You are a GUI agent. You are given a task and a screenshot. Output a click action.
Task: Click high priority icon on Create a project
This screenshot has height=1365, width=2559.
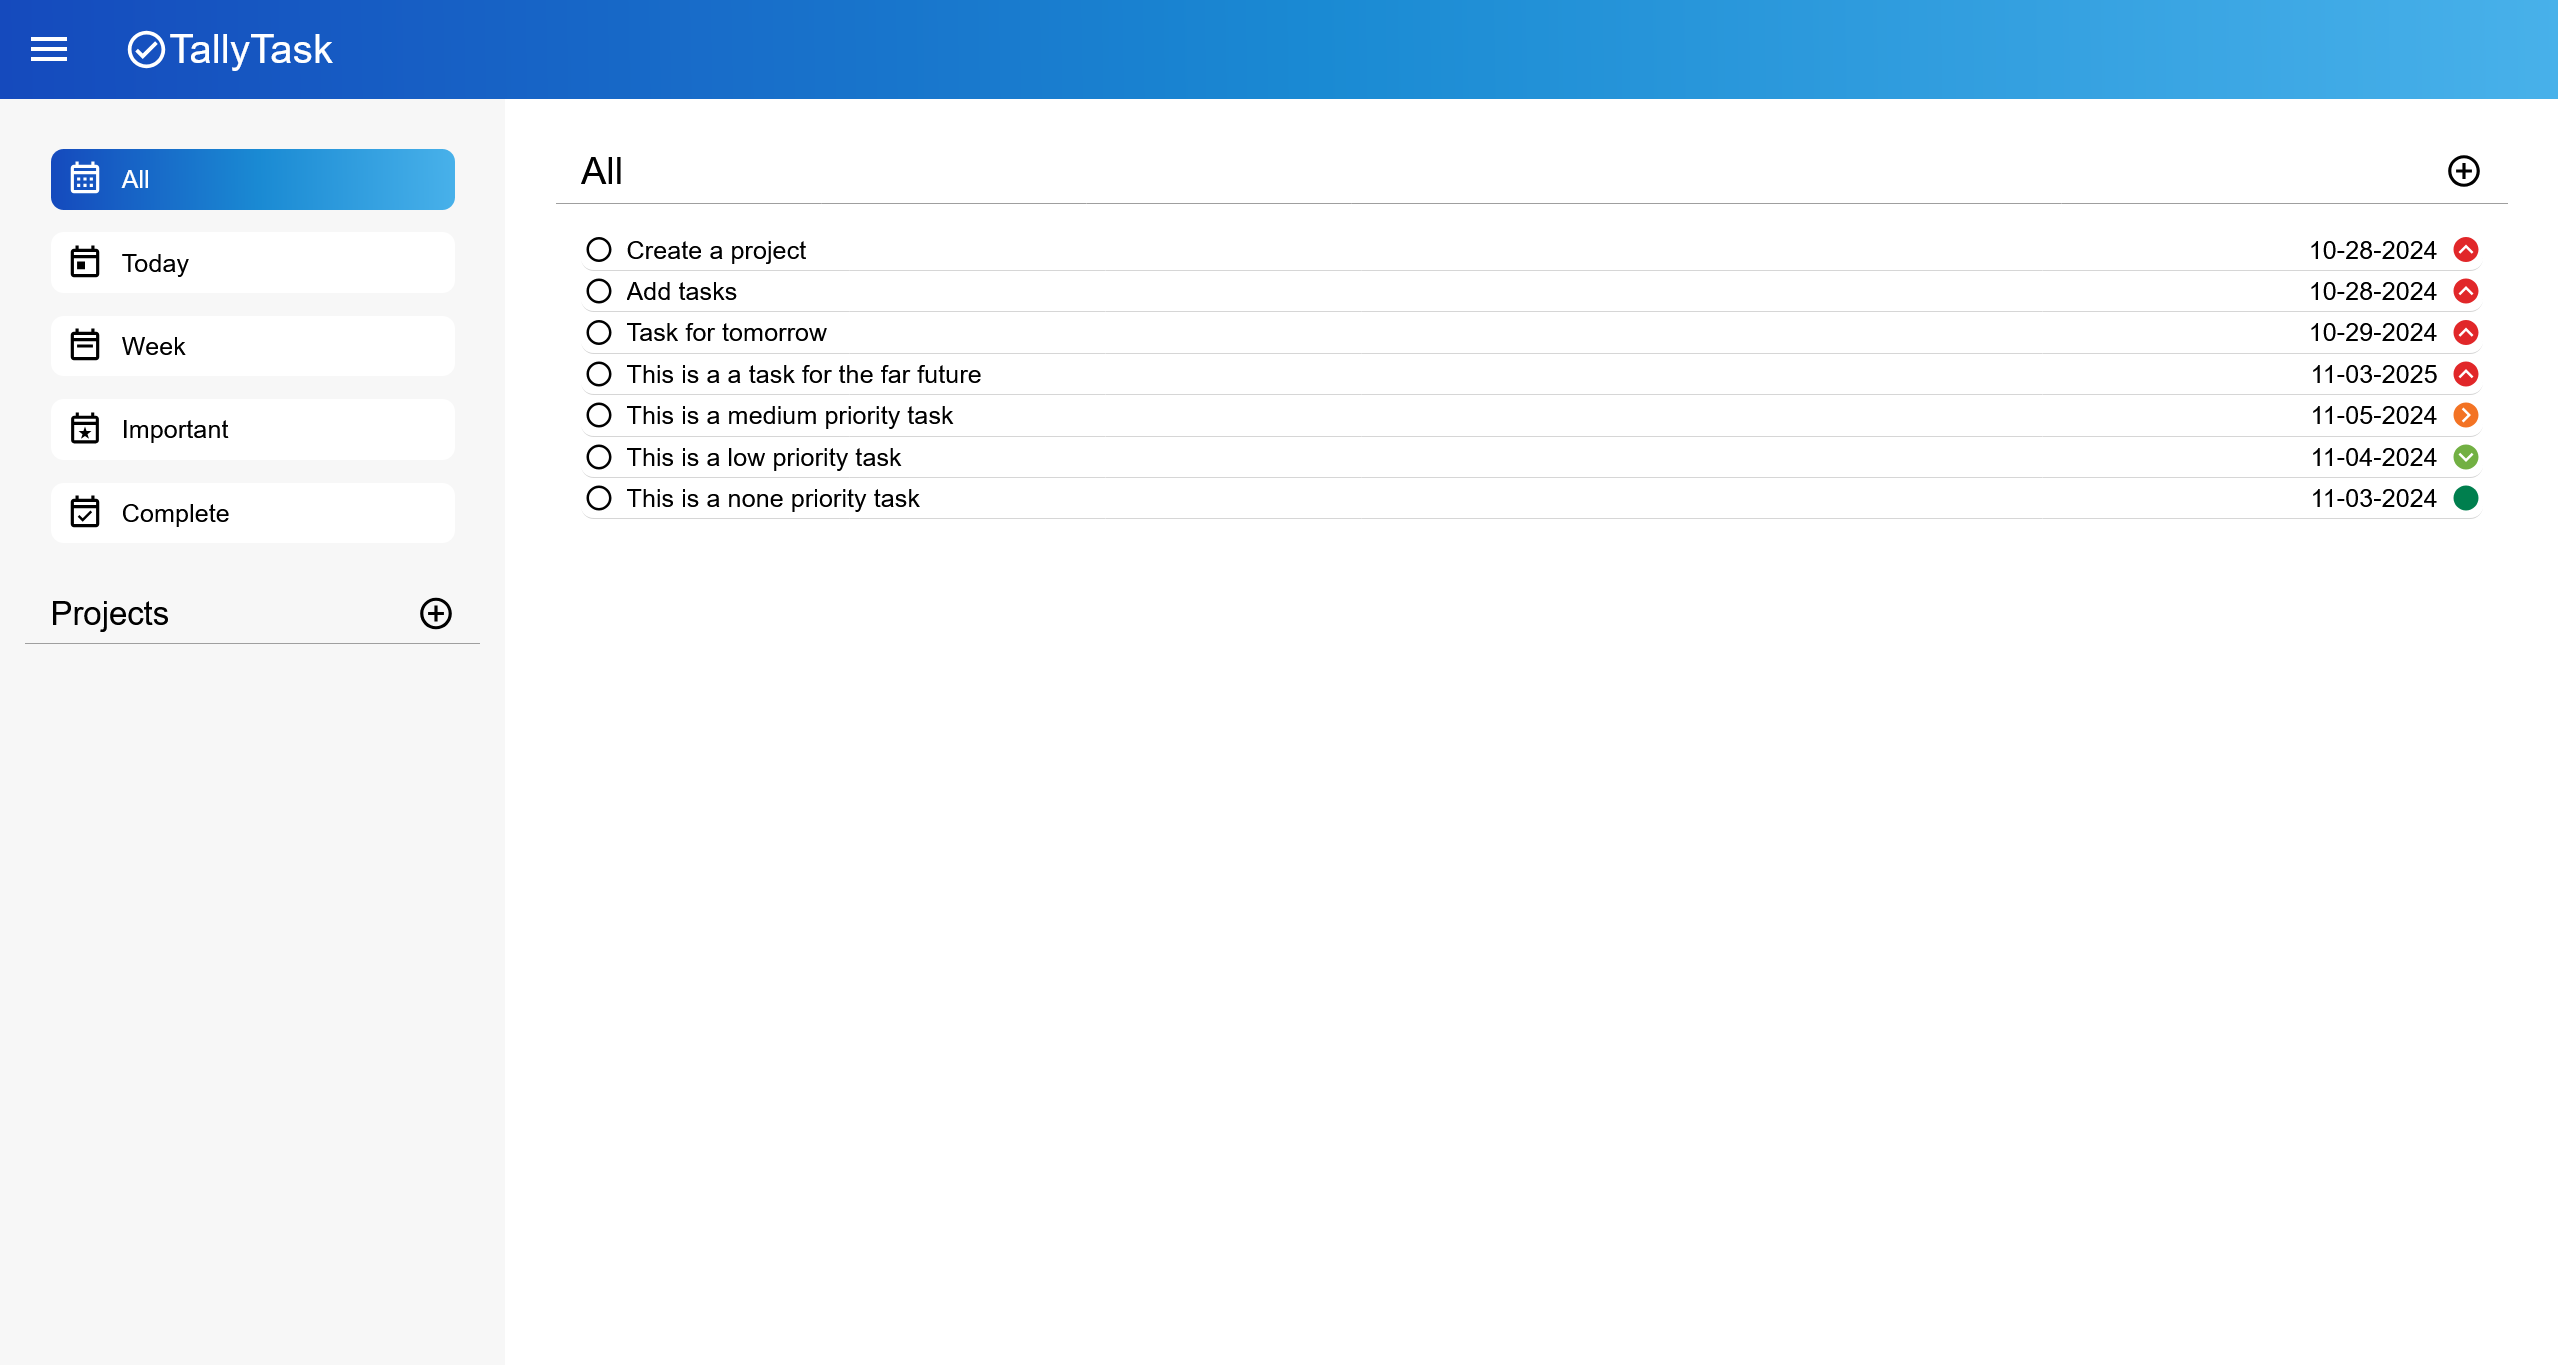point(2465,250)
